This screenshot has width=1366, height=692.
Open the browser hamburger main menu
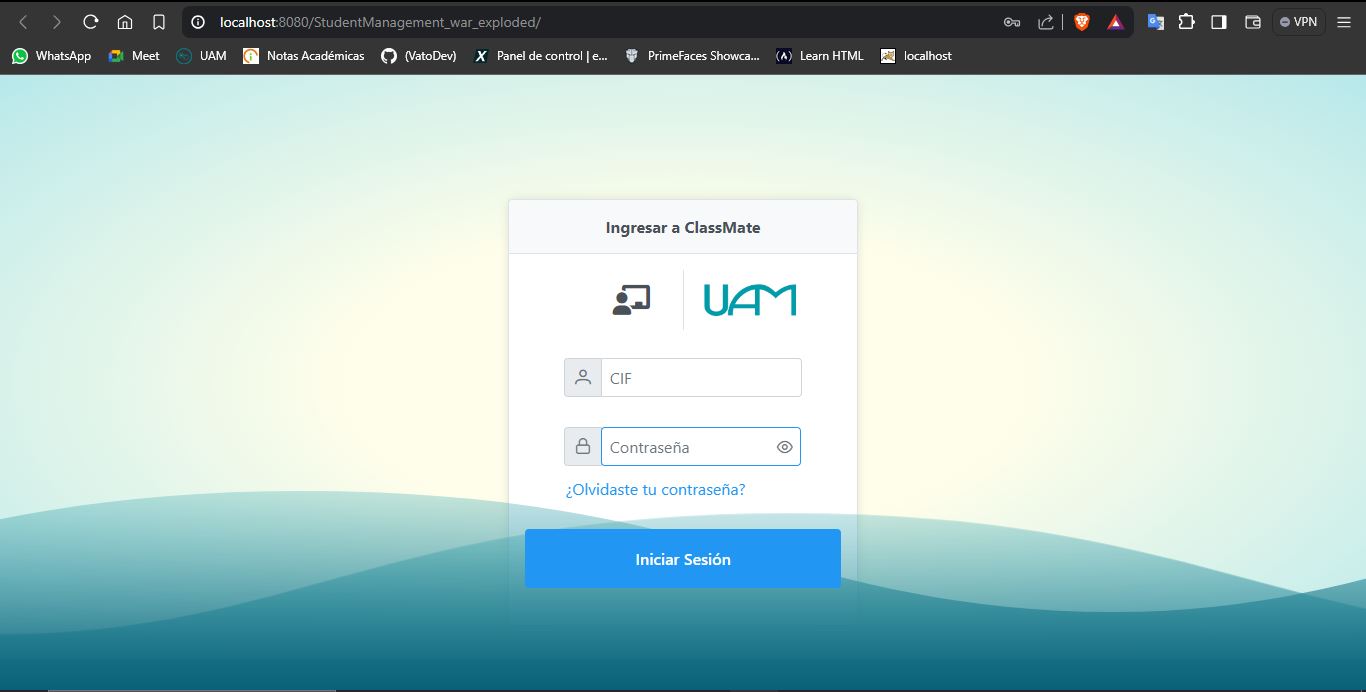(x=1344, y=22)
